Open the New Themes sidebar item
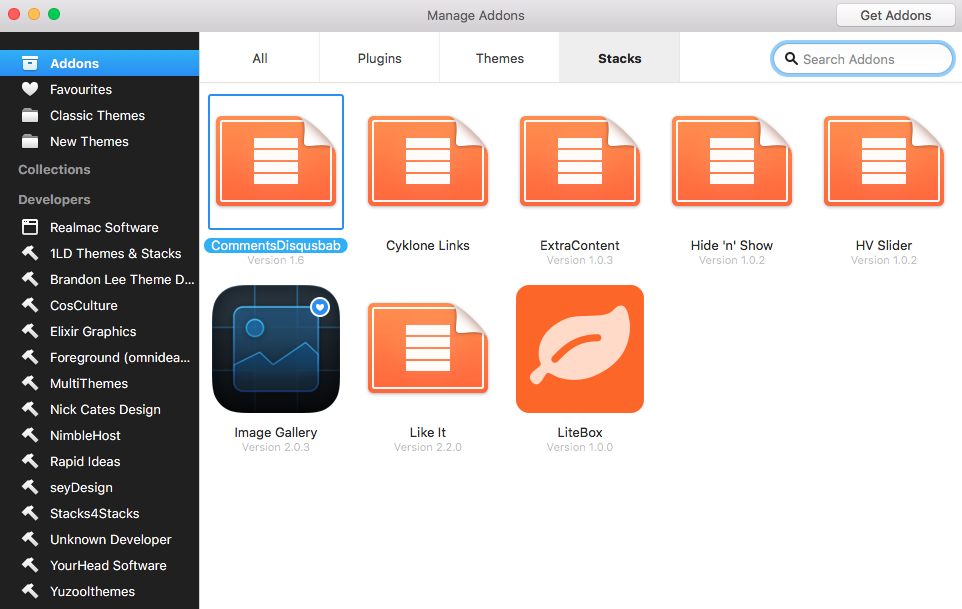 point(99,141)
